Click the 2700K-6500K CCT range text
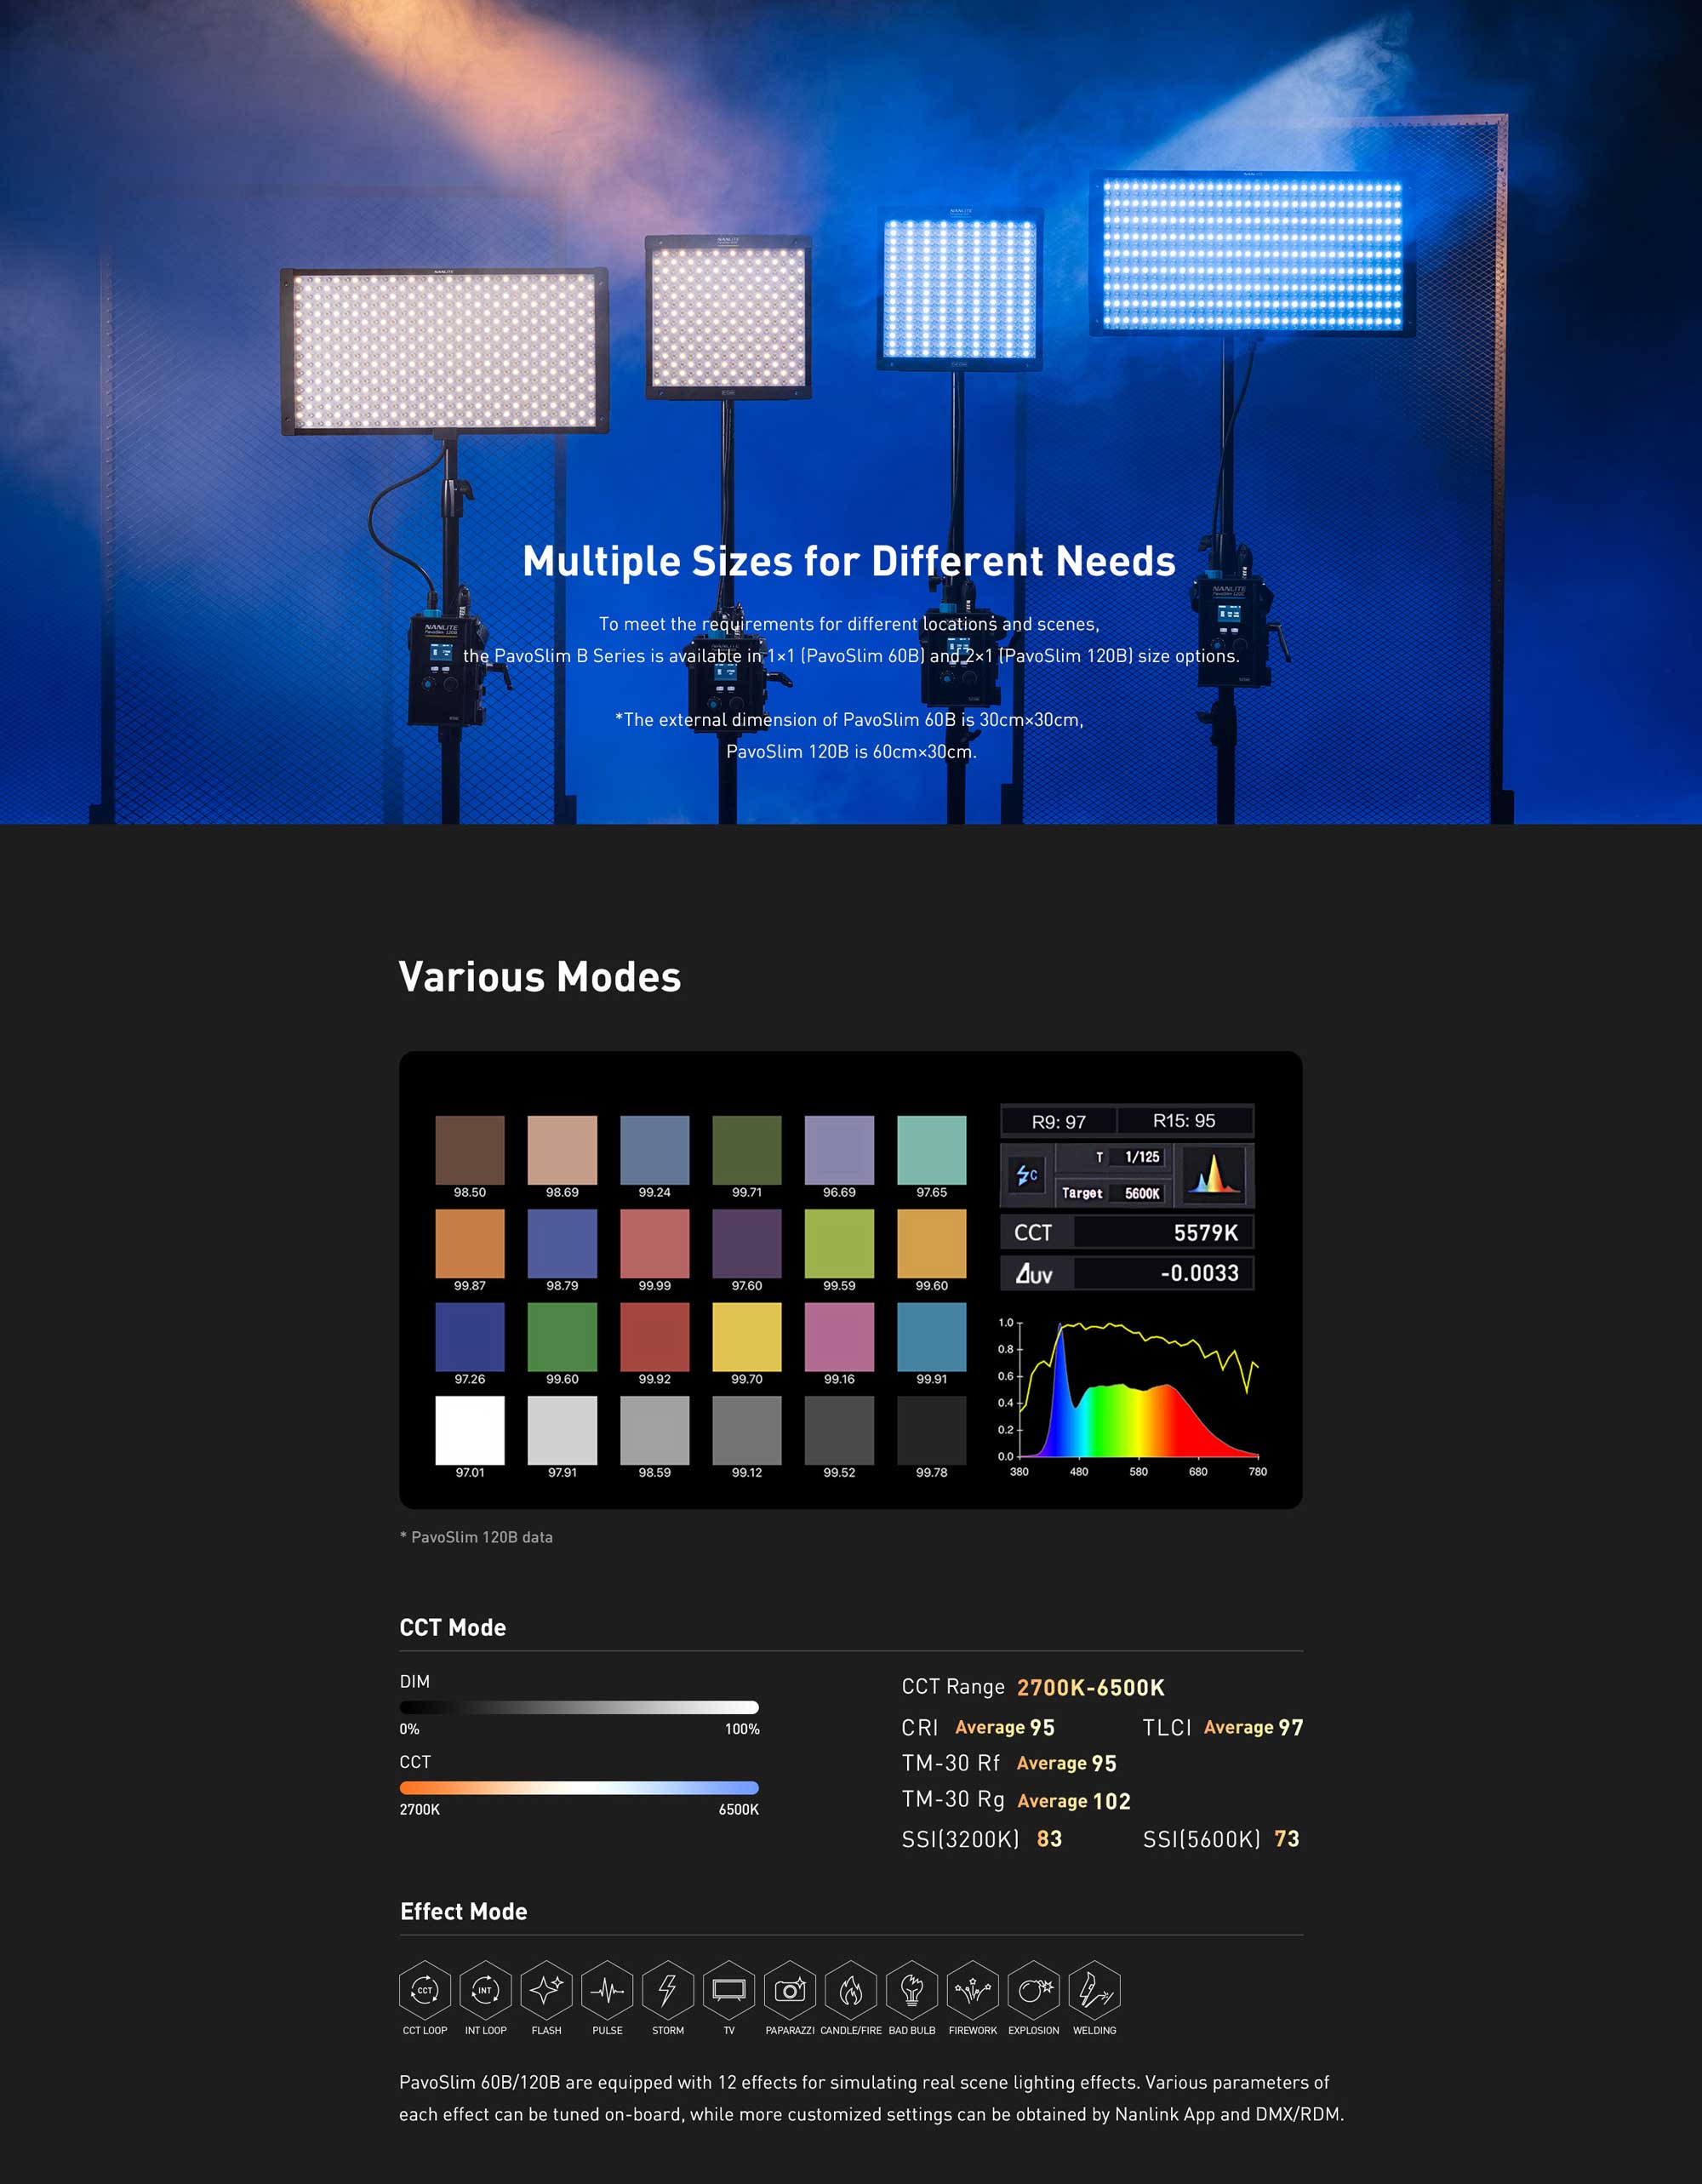The height and width of the screenshot is (2184, 1702). pos(1091,1687)
